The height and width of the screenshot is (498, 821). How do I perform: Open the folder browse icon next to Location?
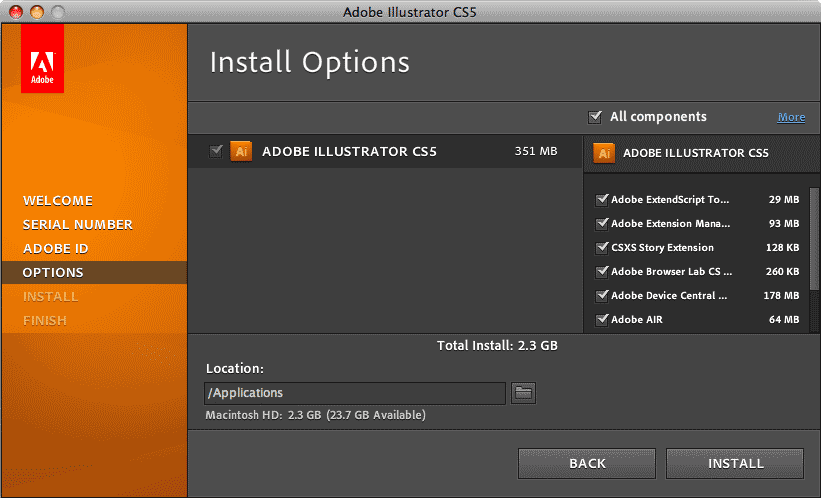click(523, 393)
